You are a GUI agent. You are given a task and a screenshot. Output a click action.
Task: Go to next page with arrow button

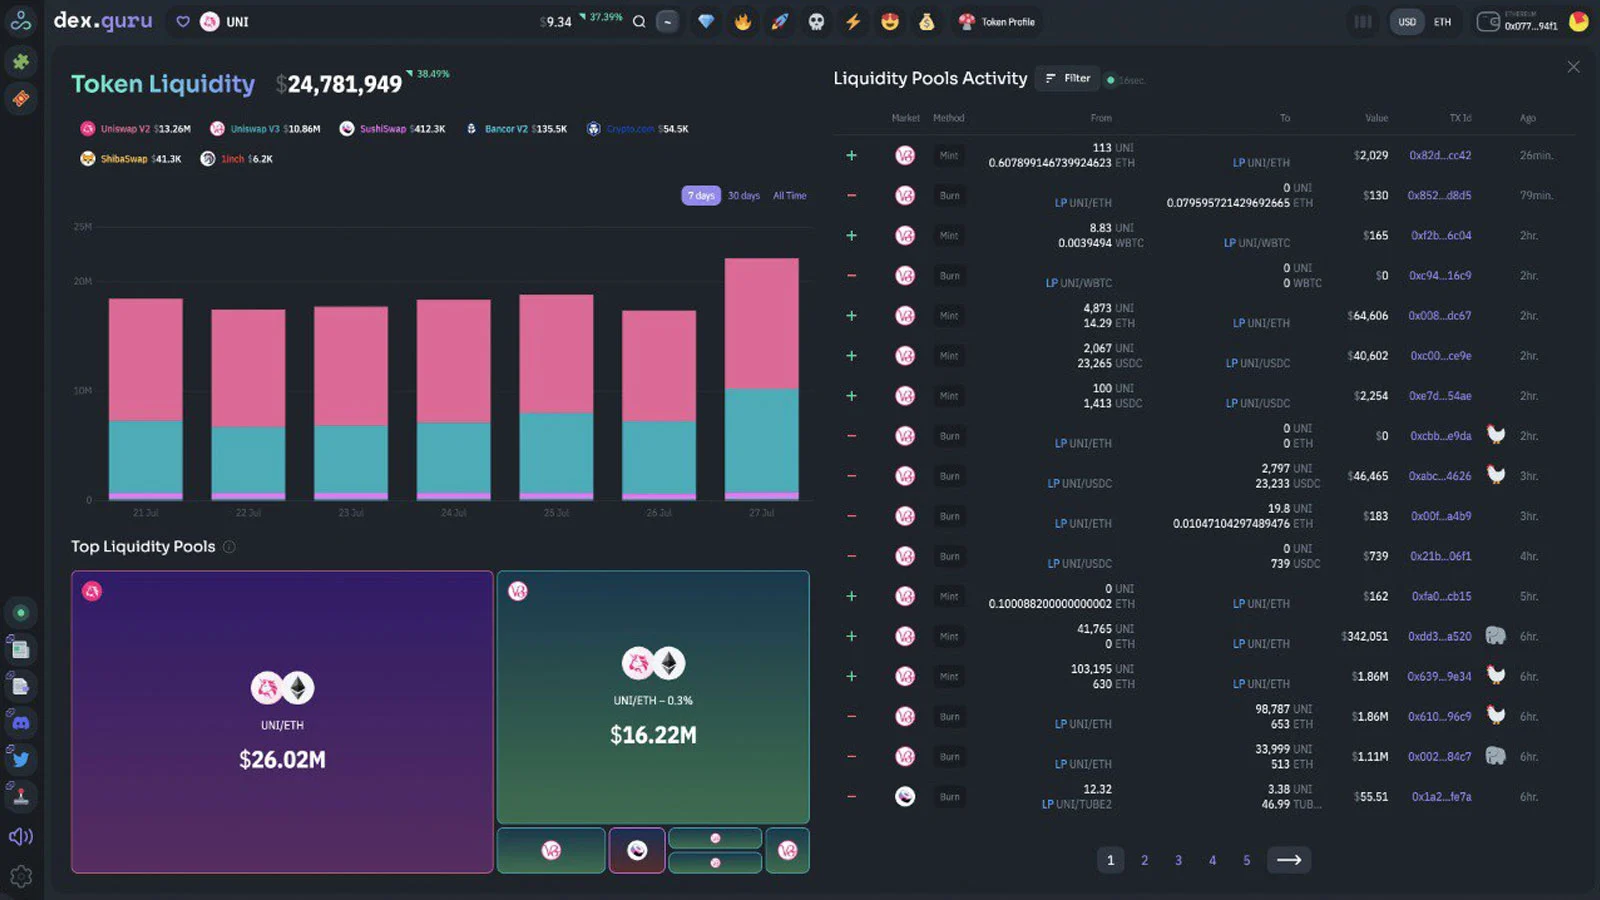(1289, 860)
